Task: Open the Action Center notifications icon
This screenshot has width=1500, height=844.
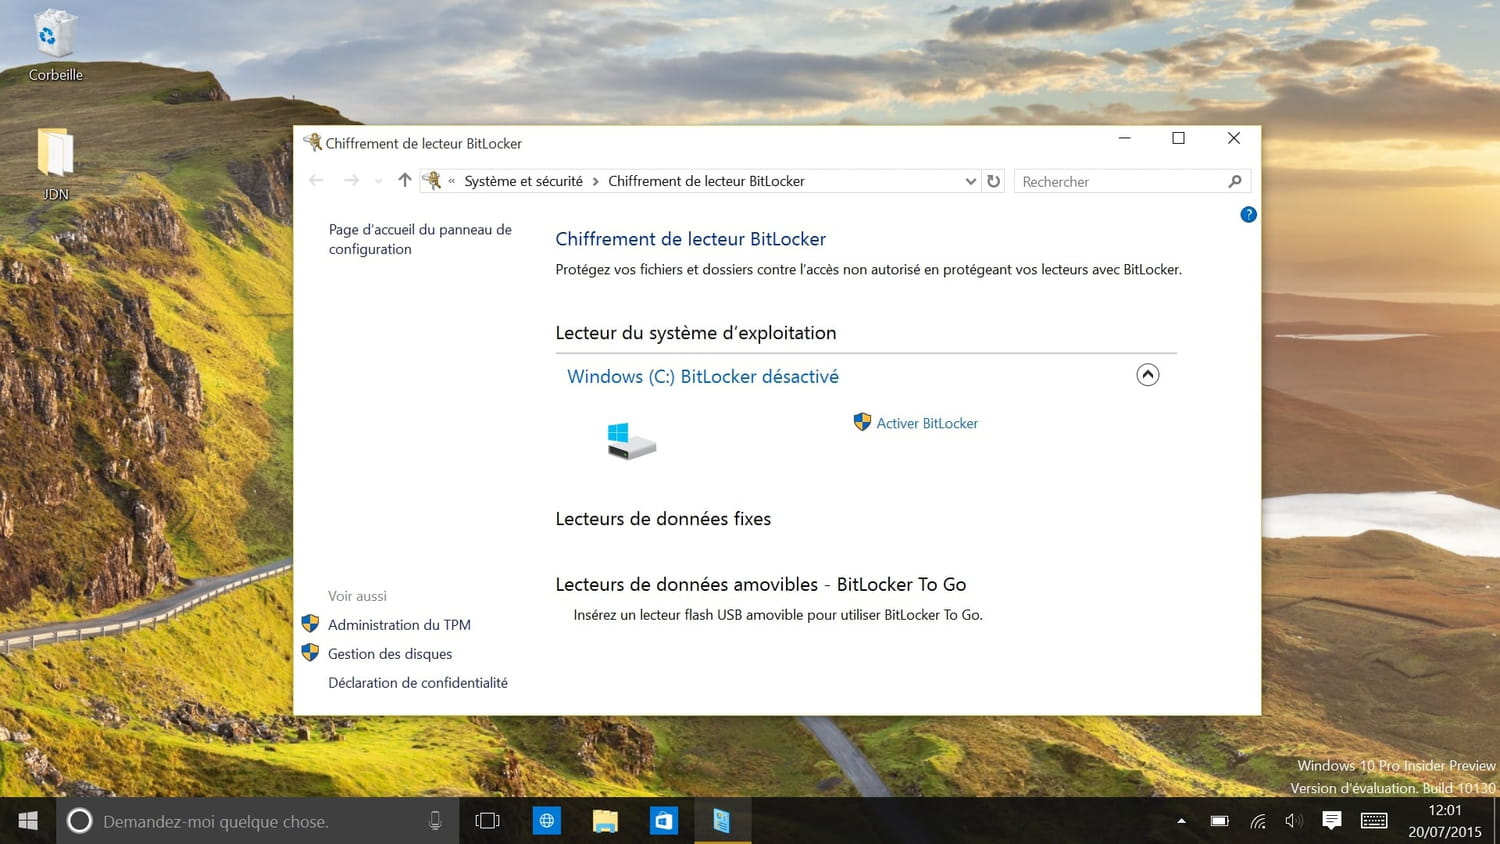Action: (1332, 821)
